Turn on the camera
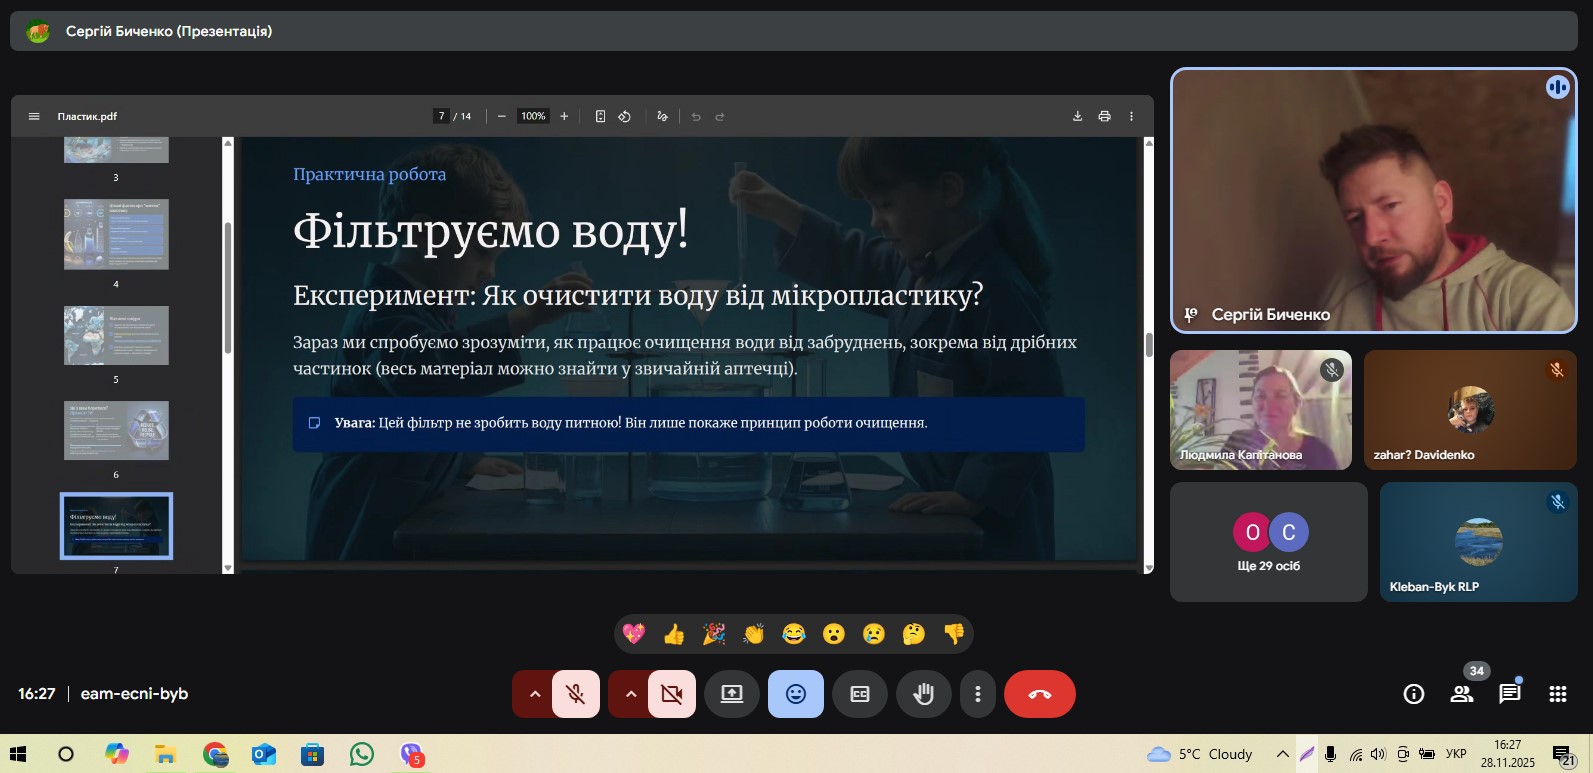Screen dimensions: 1593x773 (x=672, y=694)
